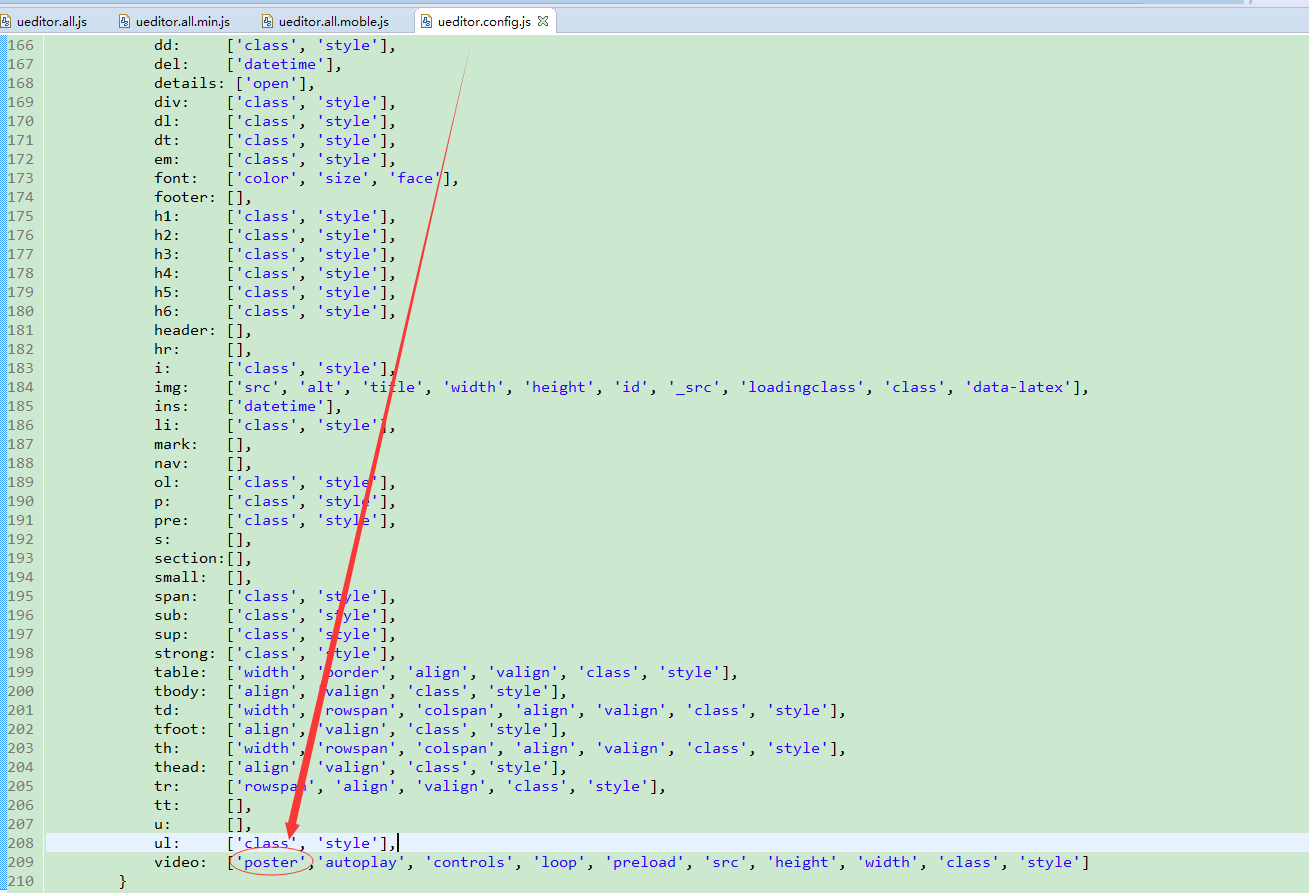Click the 'loadingclass' string in img line
This screenshot has width=1309, height=893.
[803, 387]
